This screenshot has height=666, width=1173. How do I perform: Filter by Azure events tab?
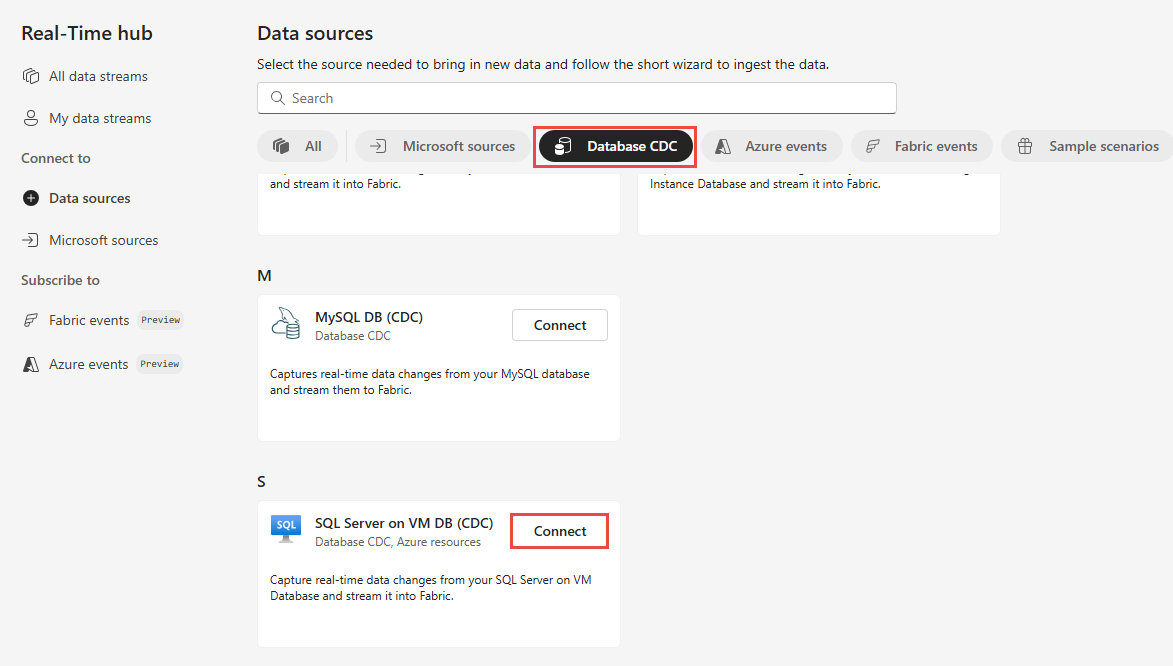tap(772, 147)
